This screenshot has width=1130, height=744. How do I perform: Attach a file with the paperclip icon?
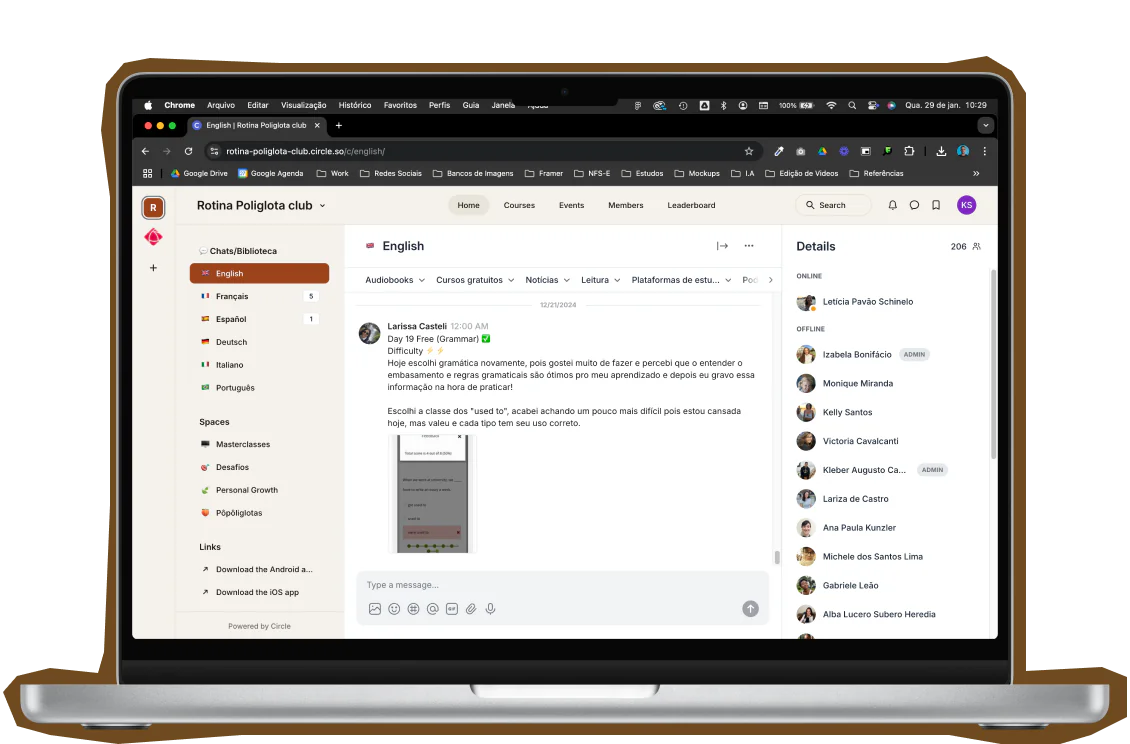pyautogui.click(x=471, y=609)
